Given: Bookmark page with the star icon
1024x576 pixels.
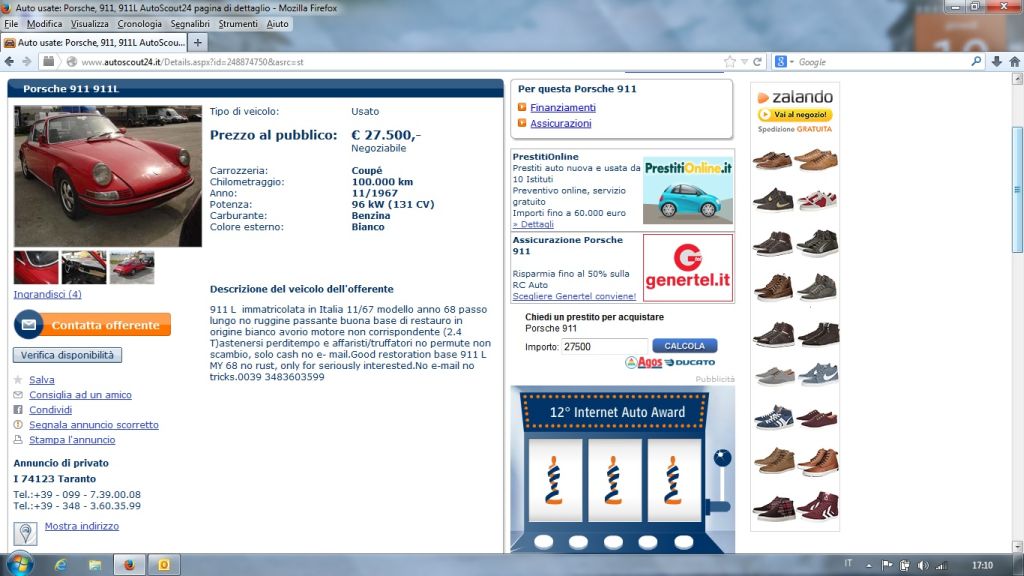Looking at the screenshot, I should (729, 61).
